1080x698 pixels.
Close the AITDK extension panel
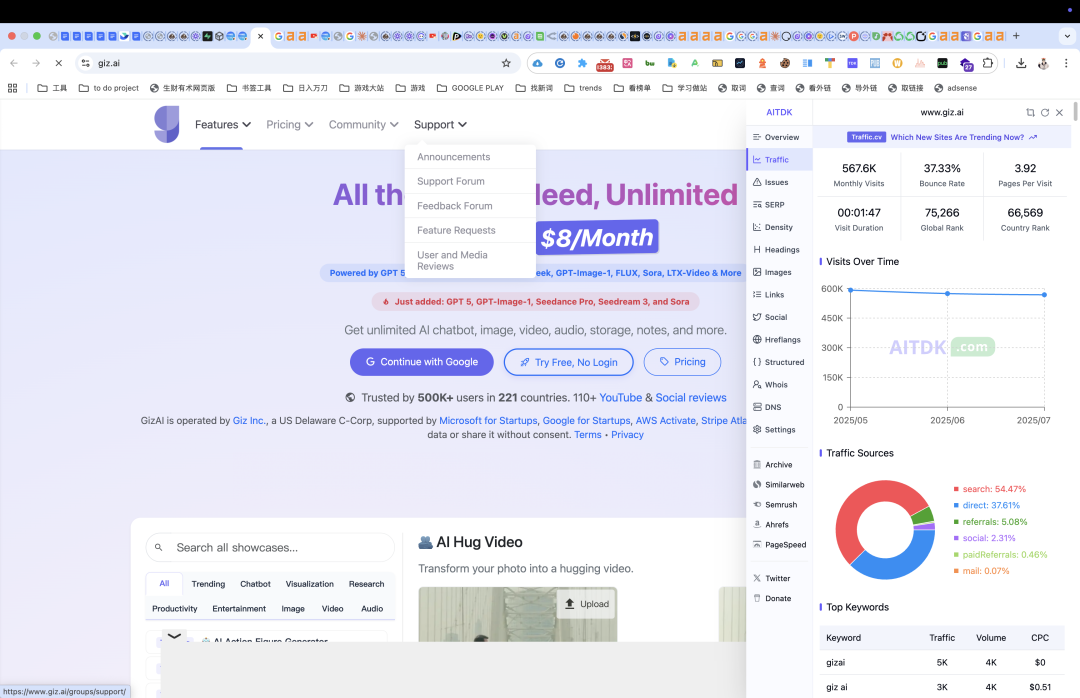click(1059, 112)
